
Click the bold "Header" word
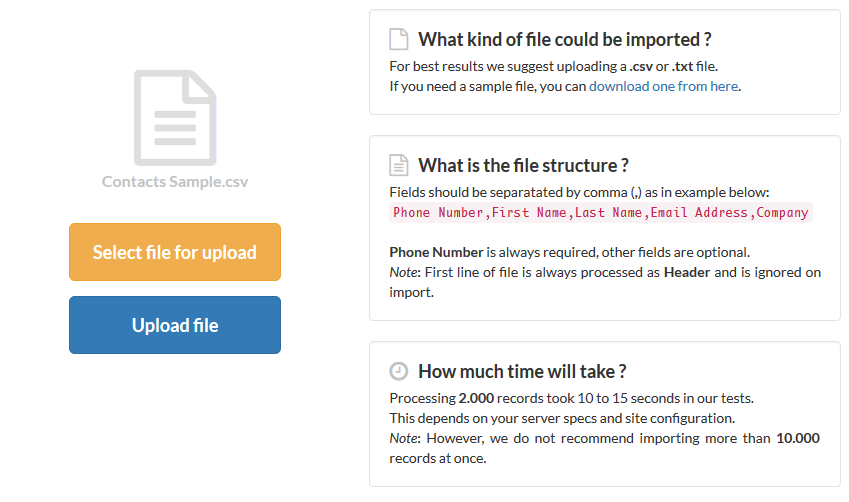pyautogui.click(x=688, y=272)
